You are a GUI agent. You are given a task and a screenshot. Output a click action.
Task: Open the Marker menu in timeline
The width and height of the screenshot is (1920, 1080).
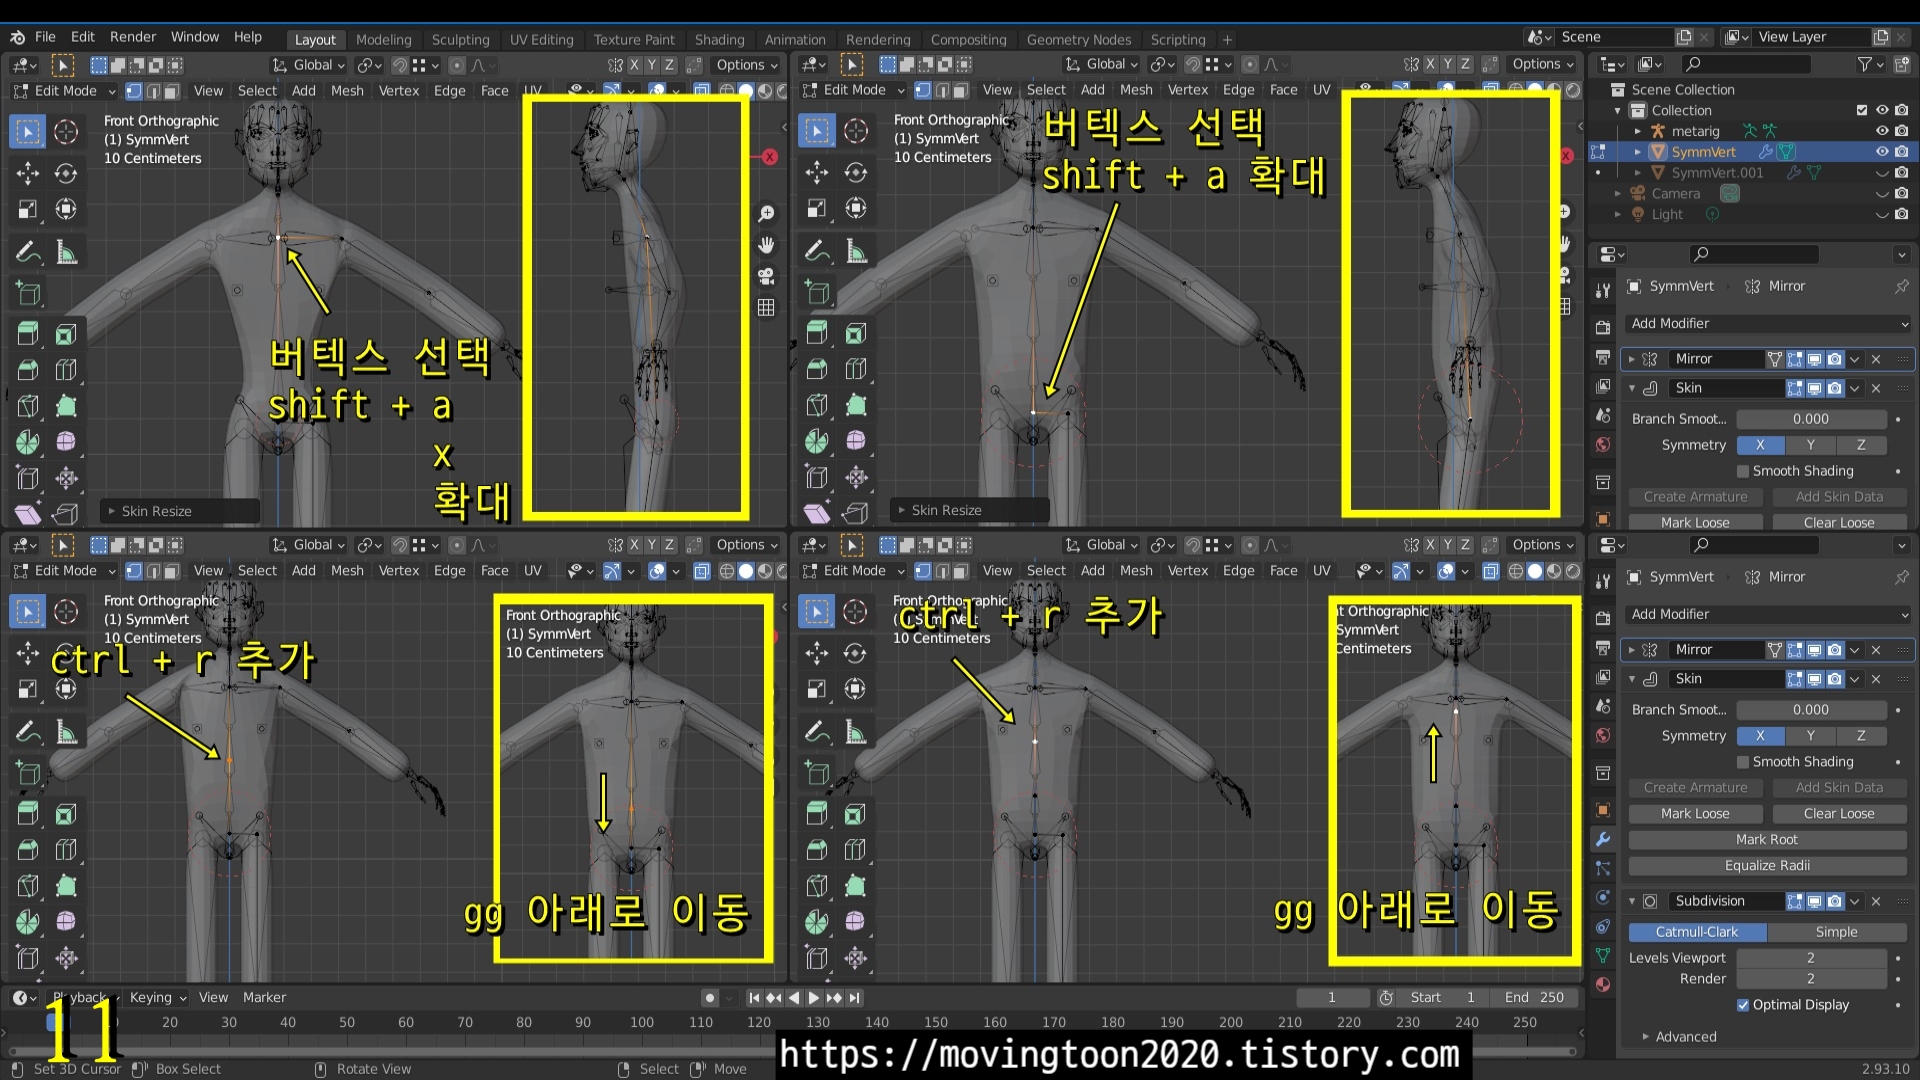(264, 998)
